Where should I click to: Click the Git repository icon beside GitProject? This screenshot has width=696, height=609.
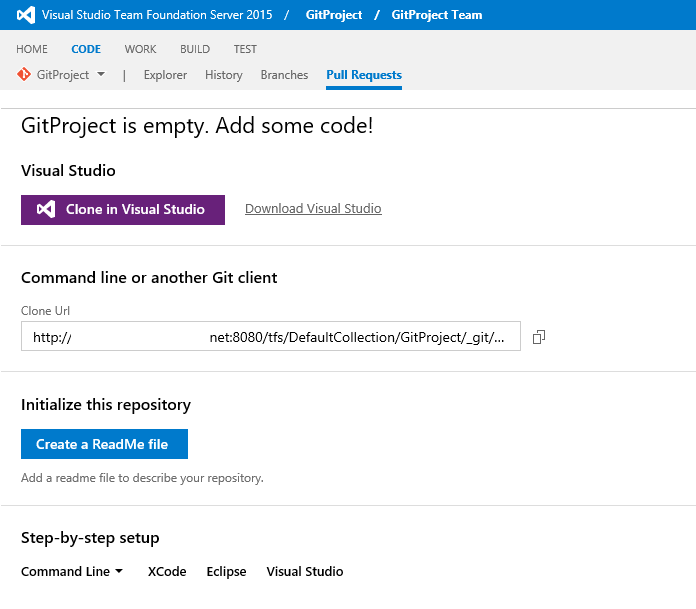point(24,74)
